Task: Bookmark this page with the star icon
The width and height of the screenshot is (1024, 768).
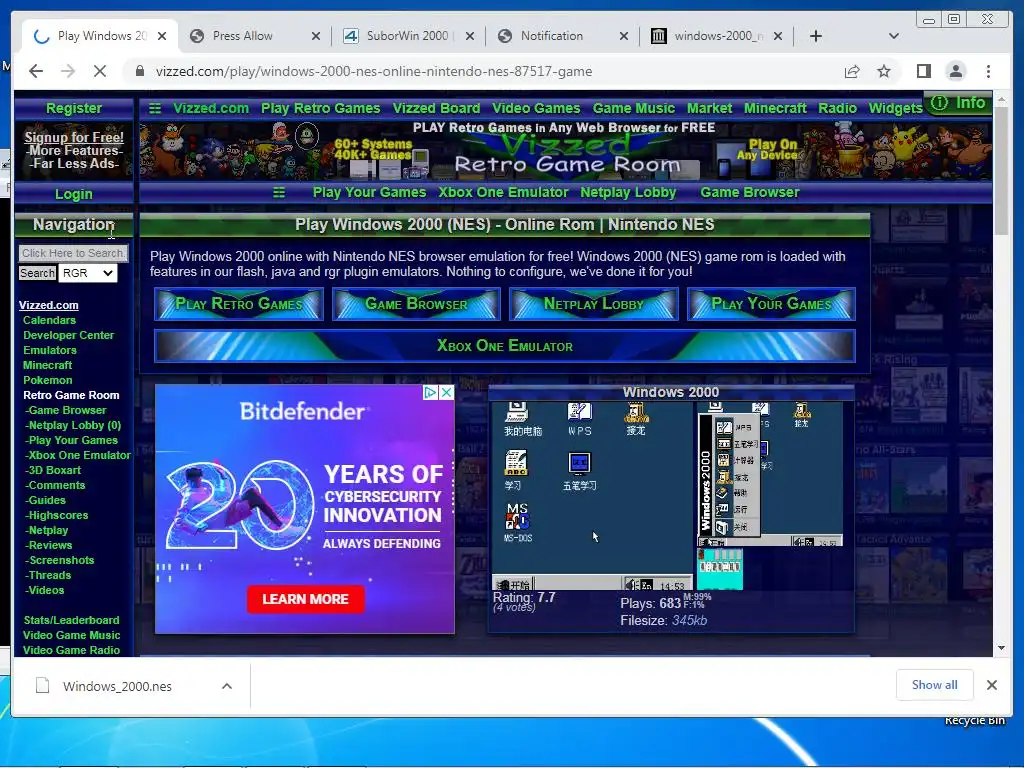Action: click(x=884, y=71)
